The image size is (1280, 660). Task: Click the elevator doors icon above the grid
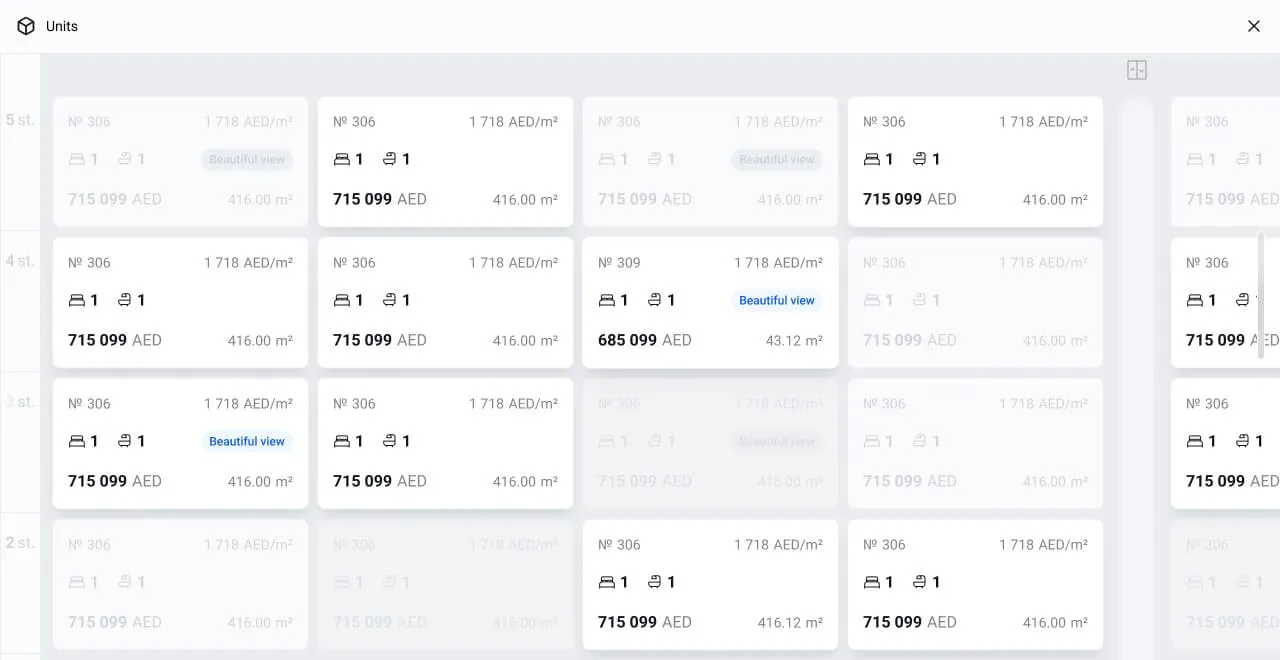[x=1136, y=70]
